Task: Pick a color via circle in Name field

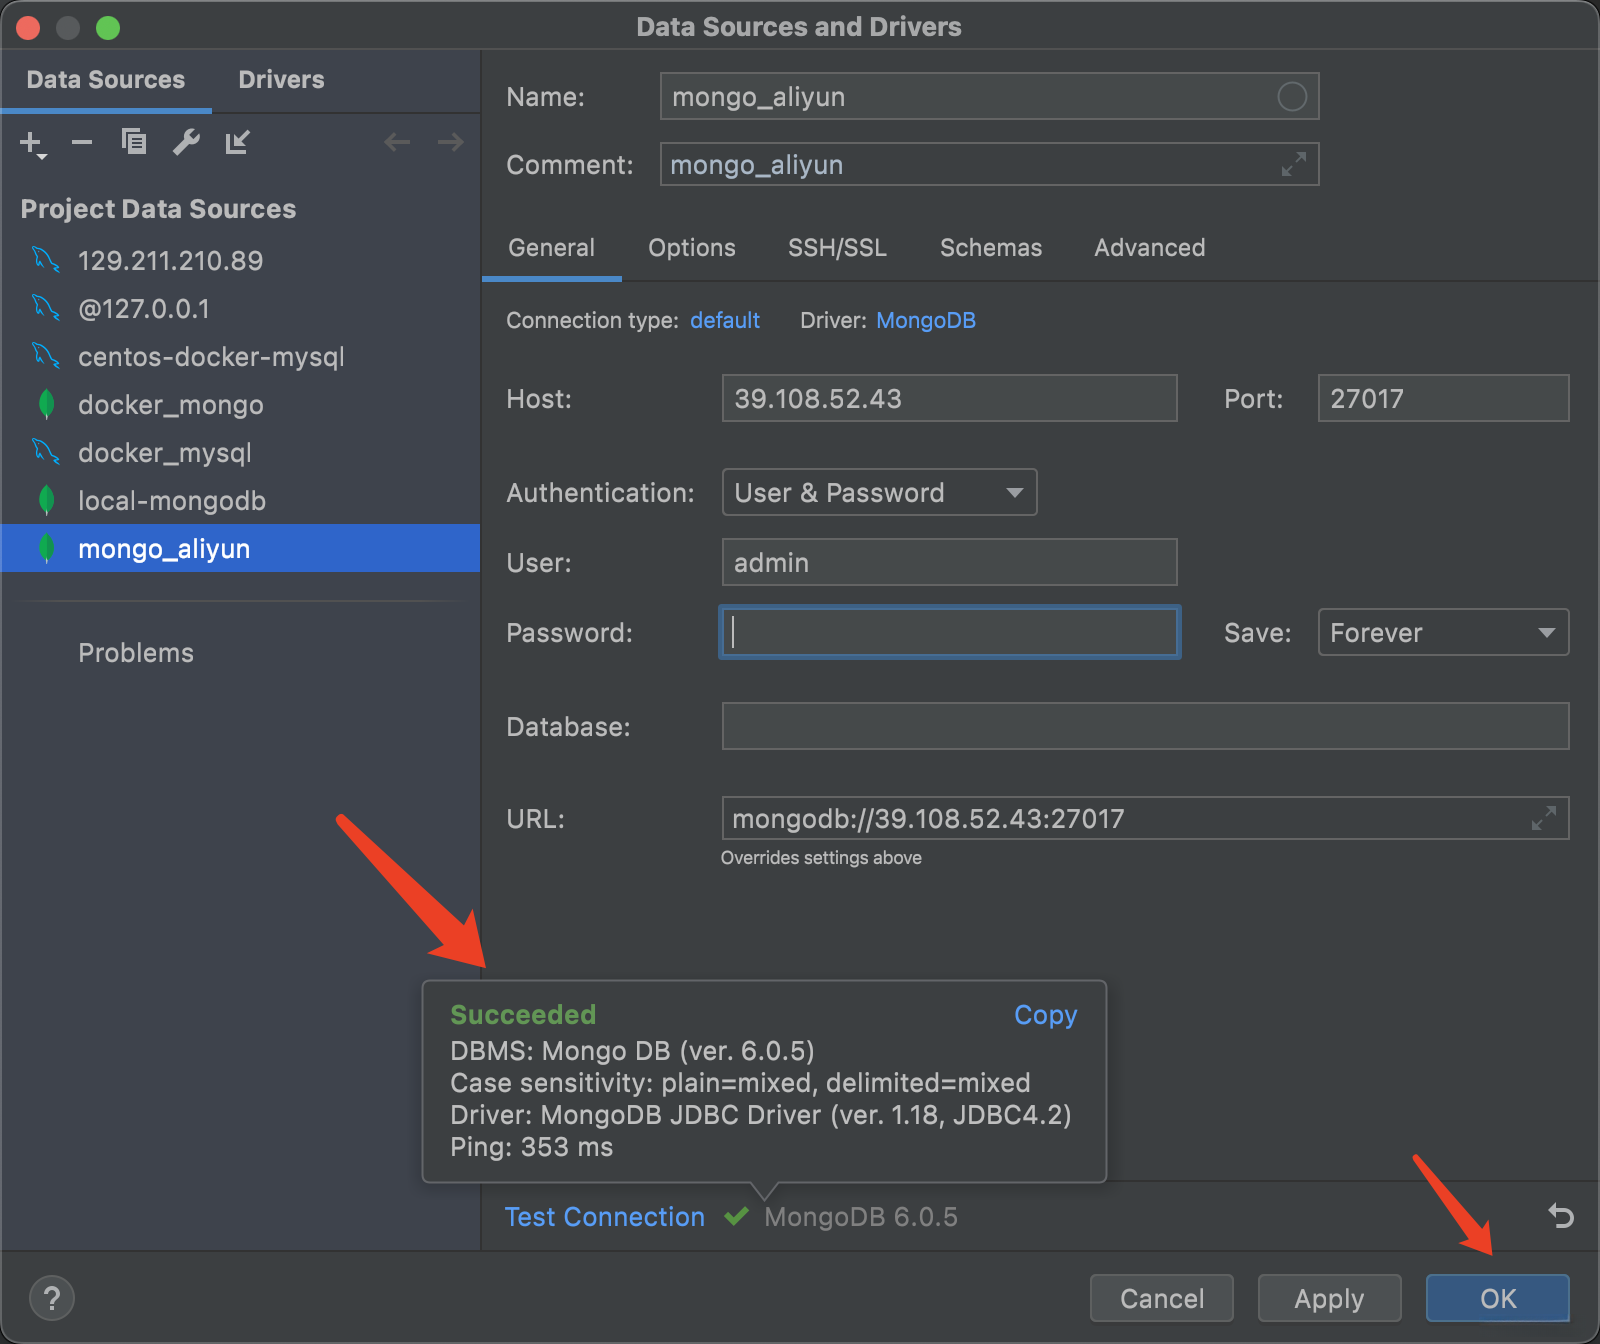Action: pos(1292,97)
